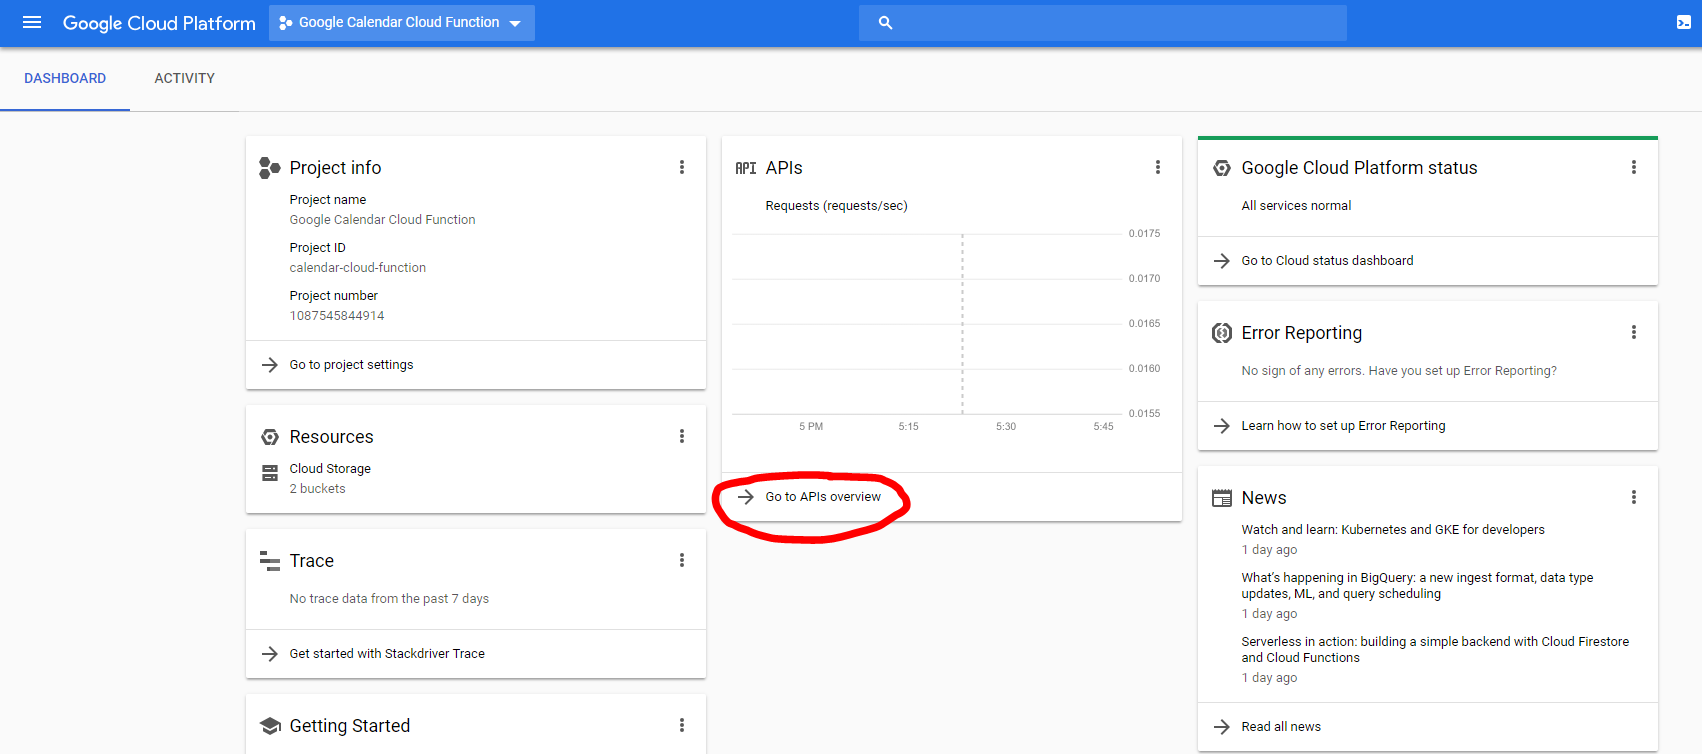Click the Trace card icon
The height and width of the screenshot is (754, 1702).
270,561
